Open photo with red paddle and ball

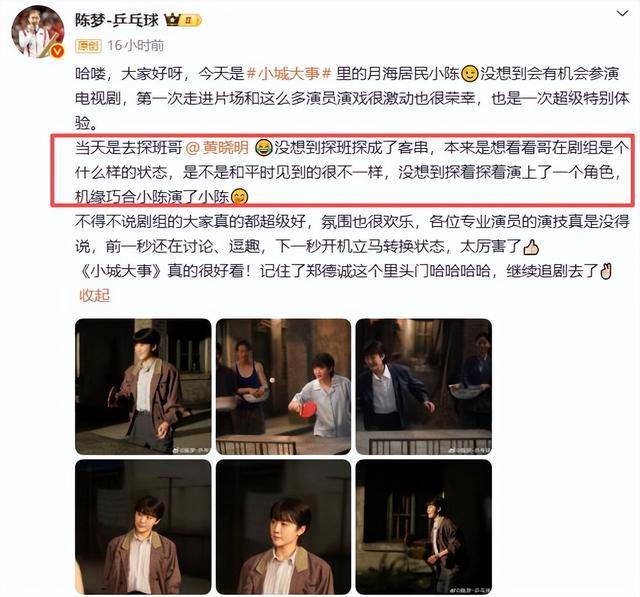coord(283,387)
